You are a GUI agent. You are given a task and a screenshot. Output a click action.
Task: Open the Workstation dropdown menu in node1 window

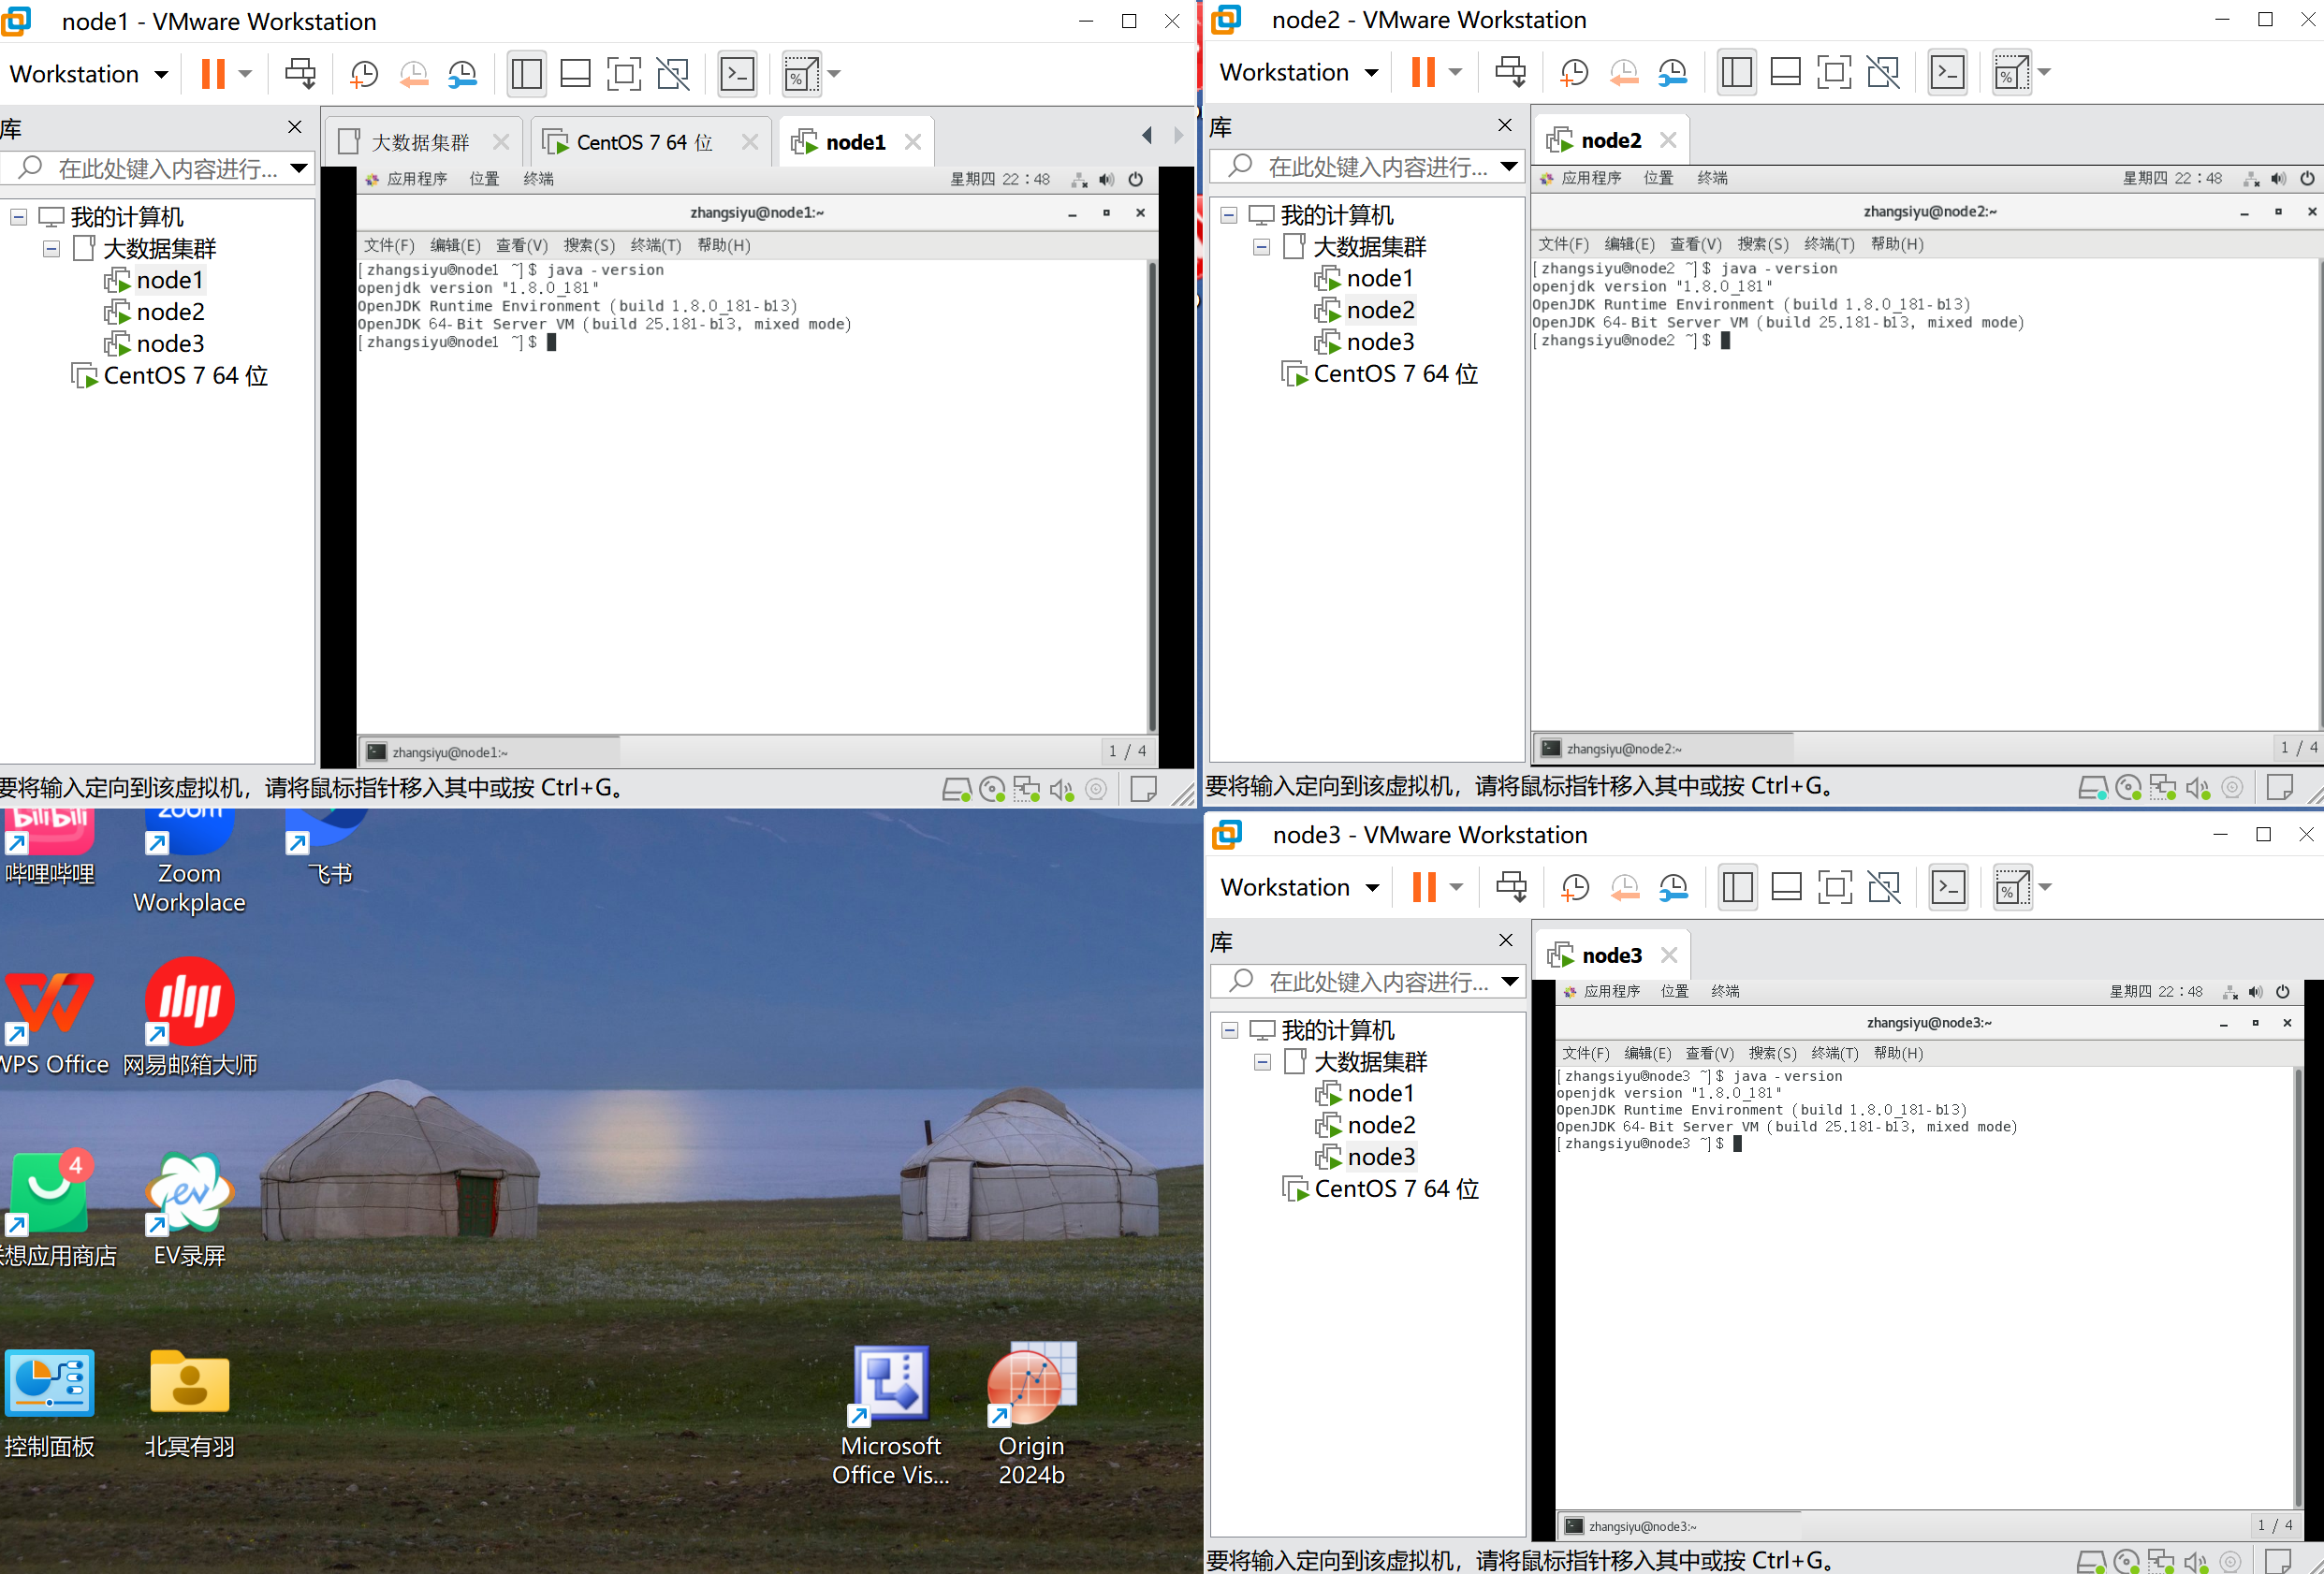[x=88, y=74]
